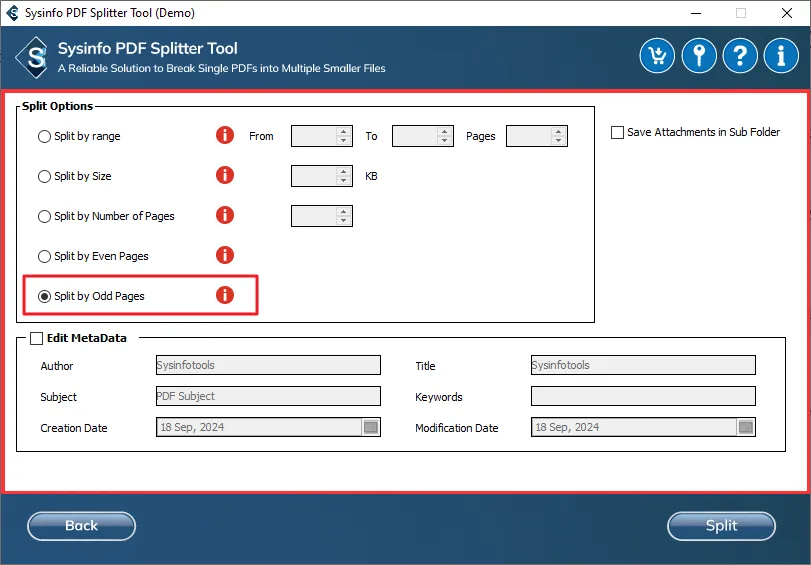Select Split by Even Pages option
The height and width of the screenshot is (565, 811).
(44, 256)
